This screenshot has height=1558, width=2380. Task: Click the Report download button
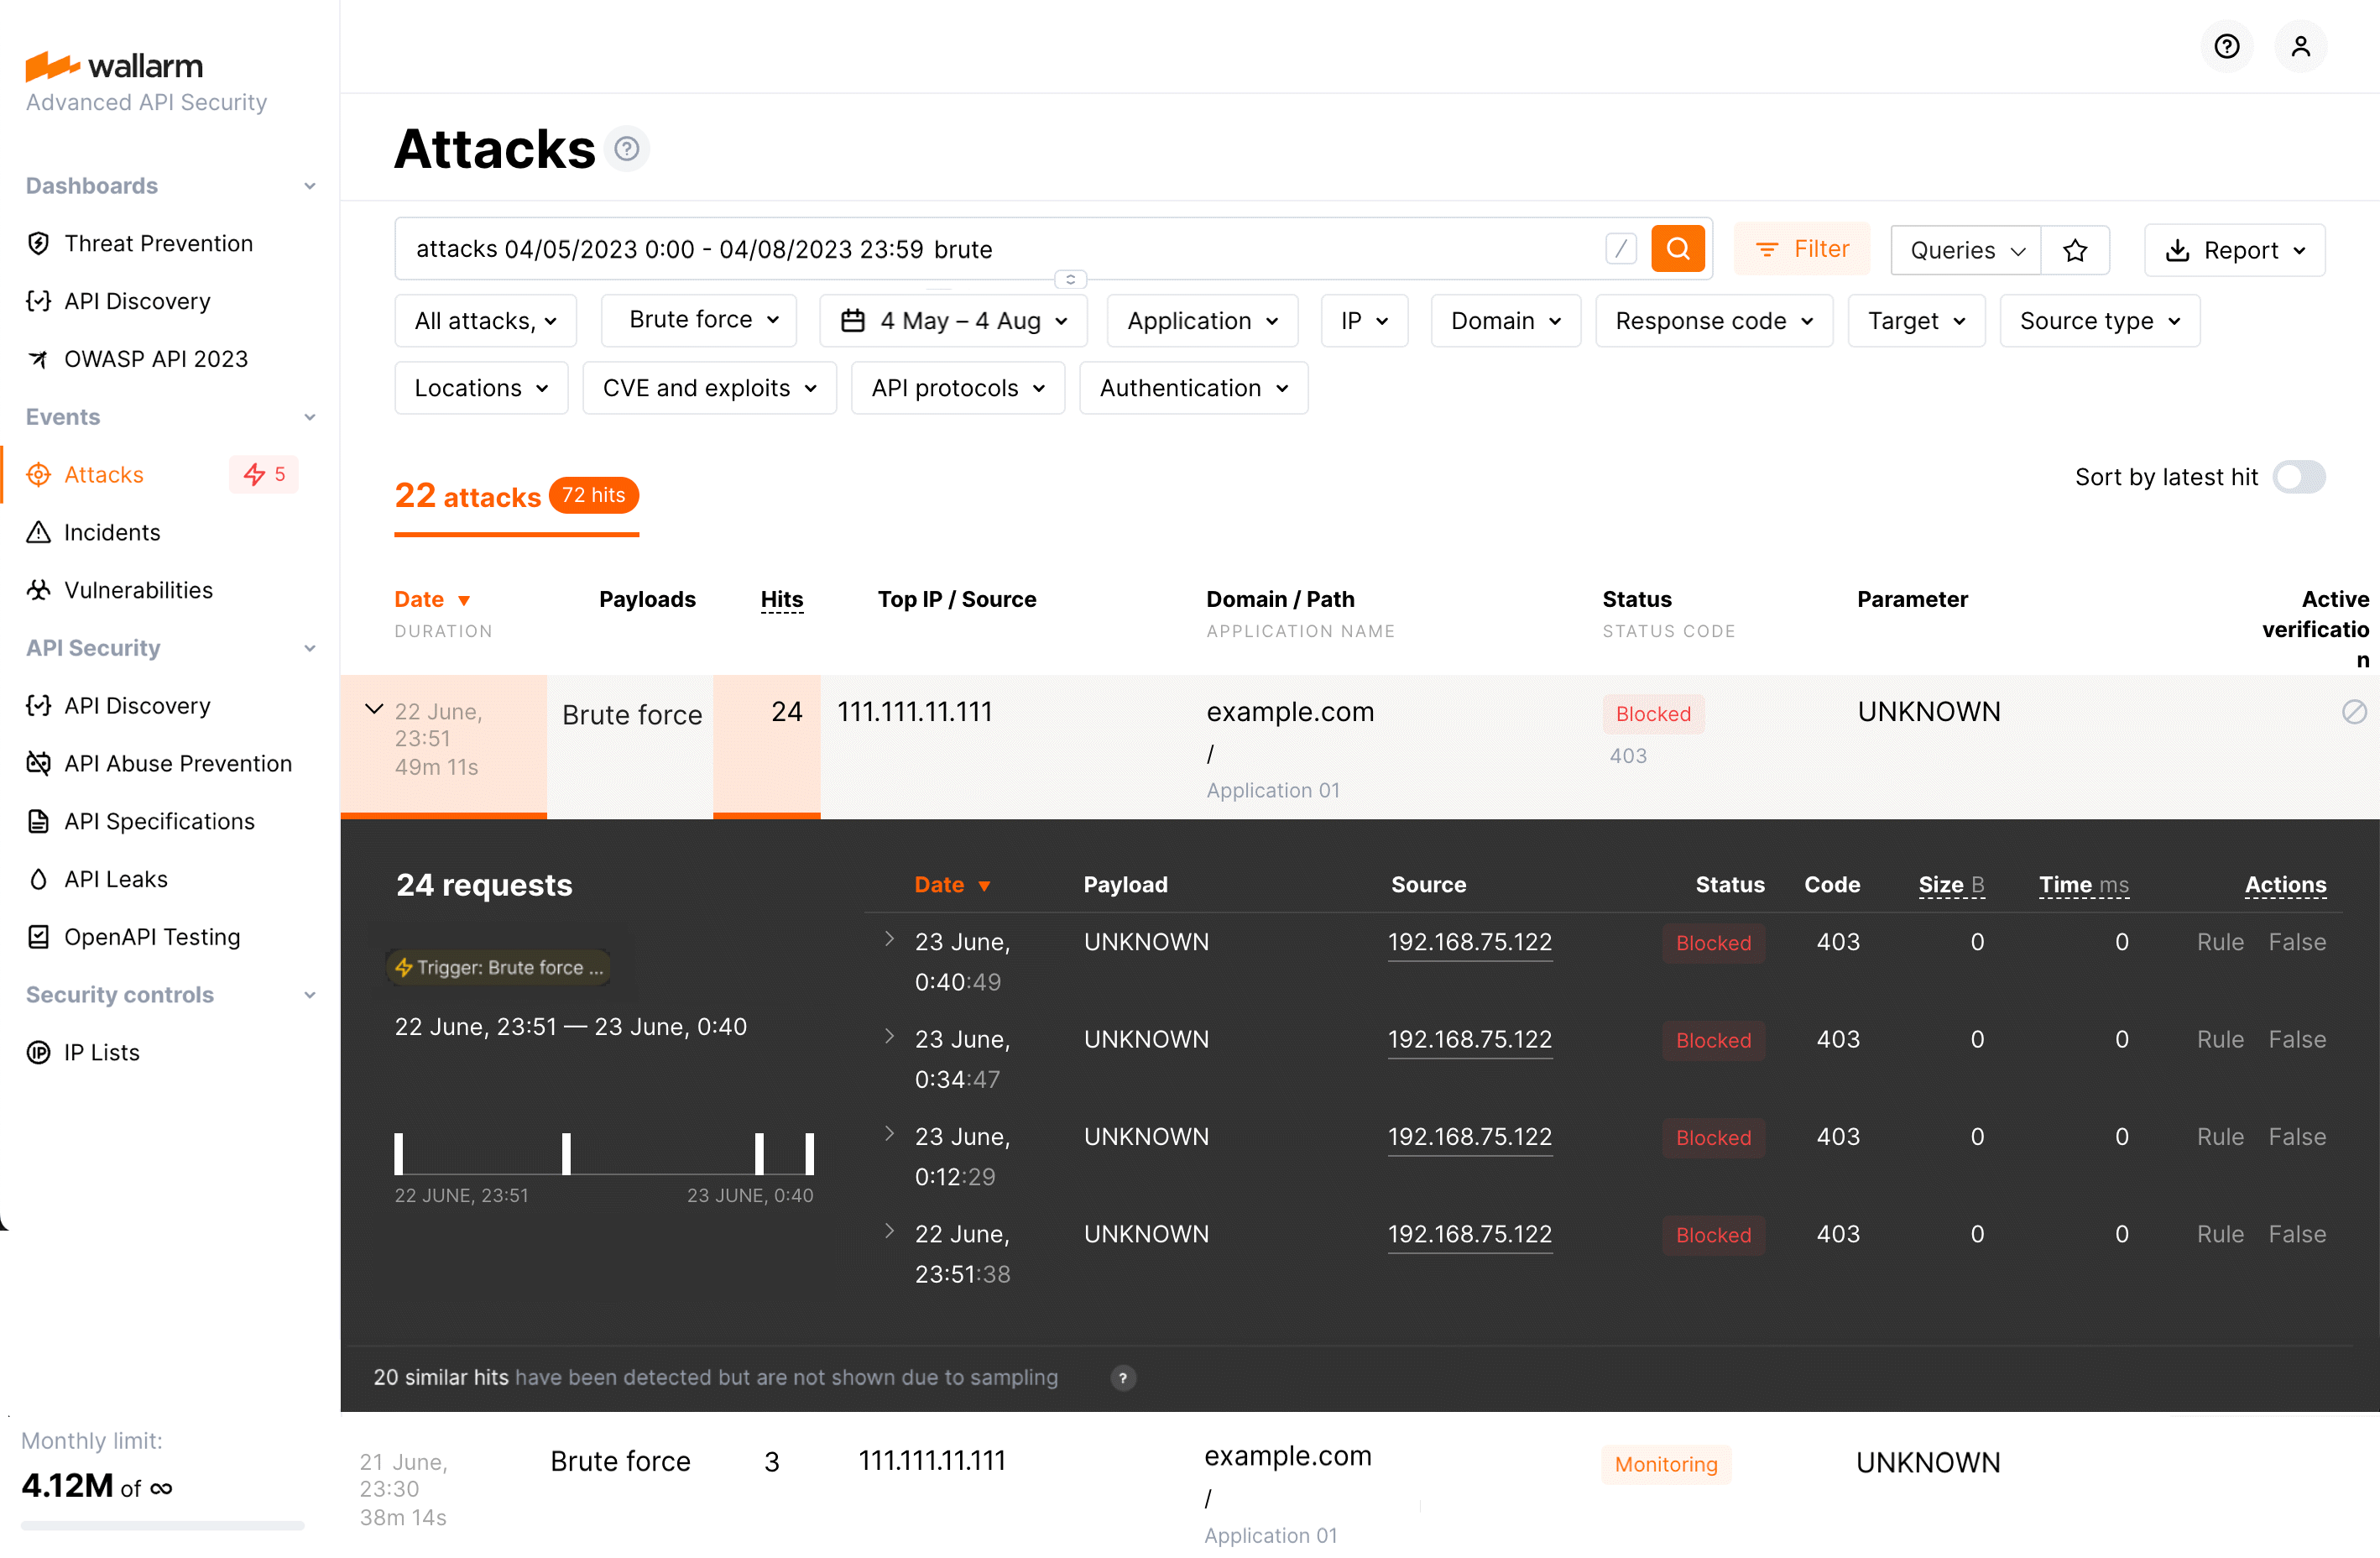[2235, 250]
